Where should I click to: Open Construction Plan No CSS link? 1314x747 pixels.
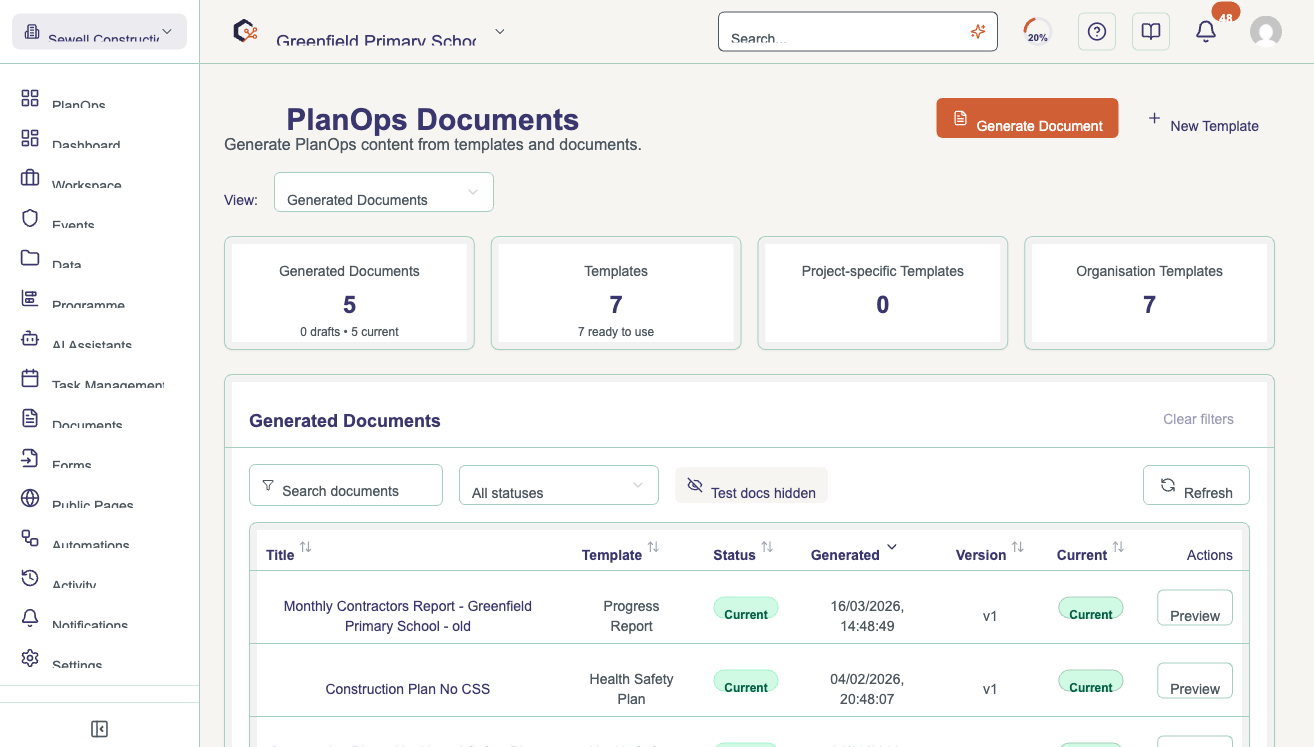408,689
